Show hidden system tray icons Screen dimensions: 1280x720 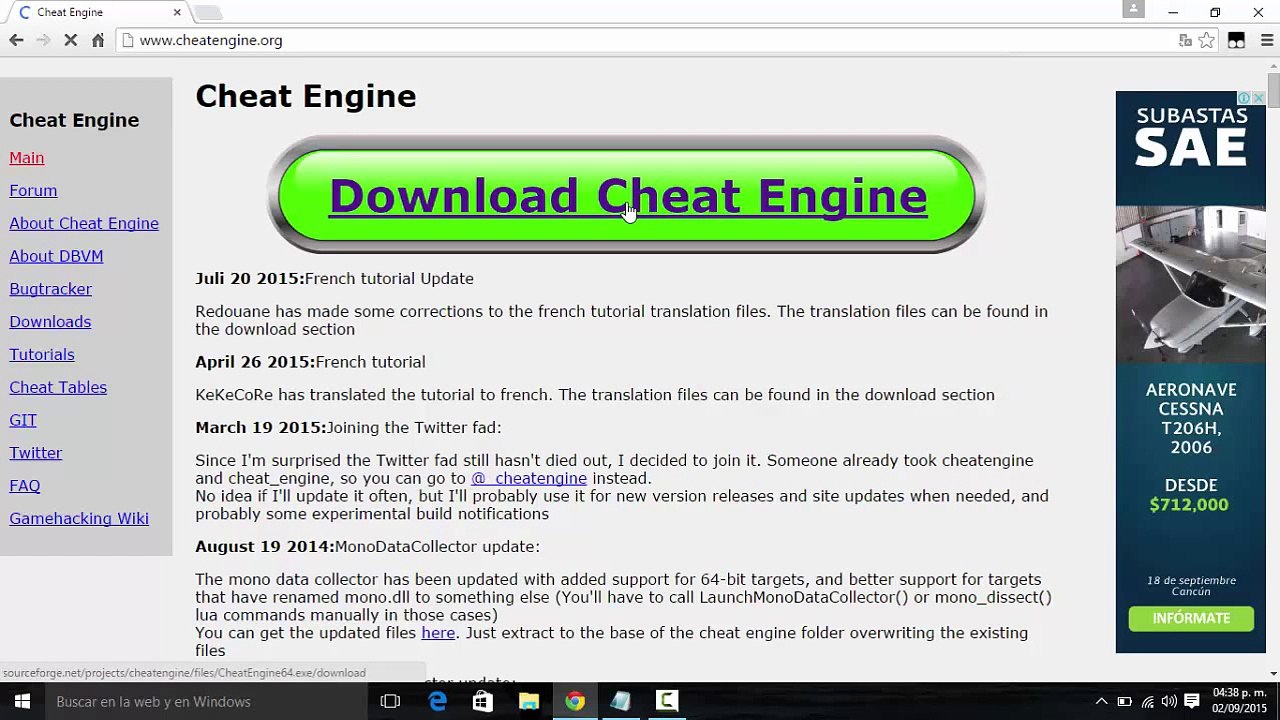1101,701
